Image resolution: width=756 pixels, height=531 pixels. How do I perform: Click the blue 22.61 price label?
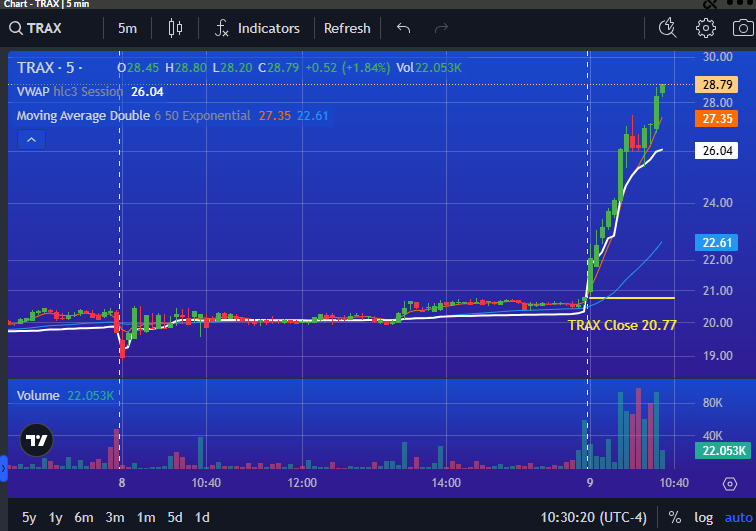(716, 243)
